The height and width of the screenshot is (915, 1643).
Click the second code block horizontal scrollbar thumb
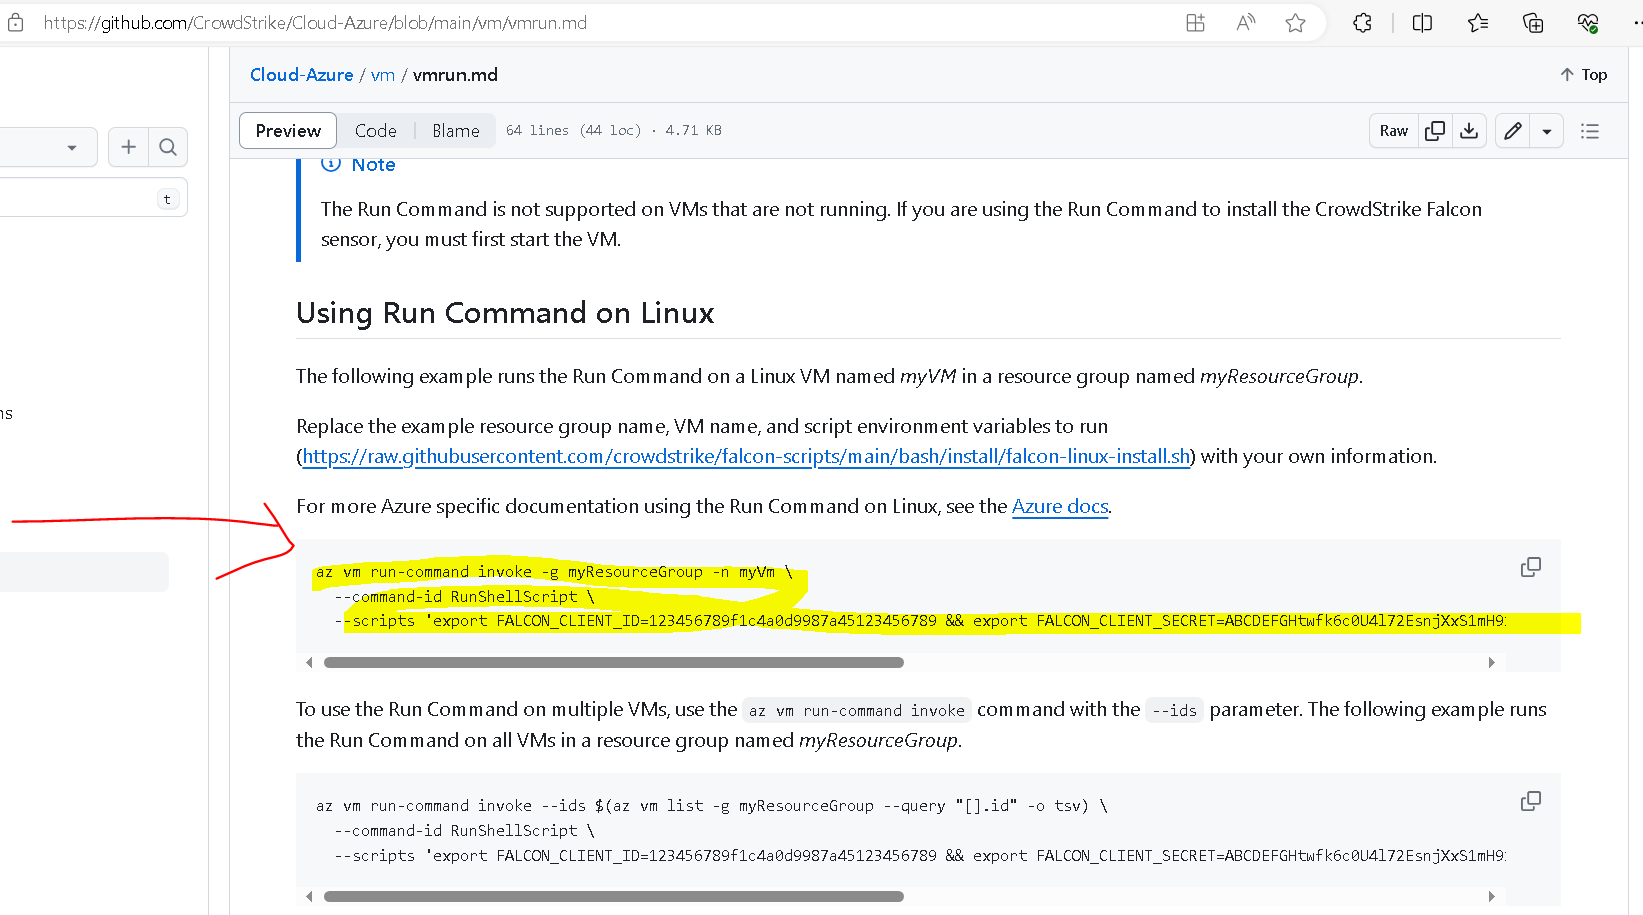pyautogui.click(x=613, y=896)
